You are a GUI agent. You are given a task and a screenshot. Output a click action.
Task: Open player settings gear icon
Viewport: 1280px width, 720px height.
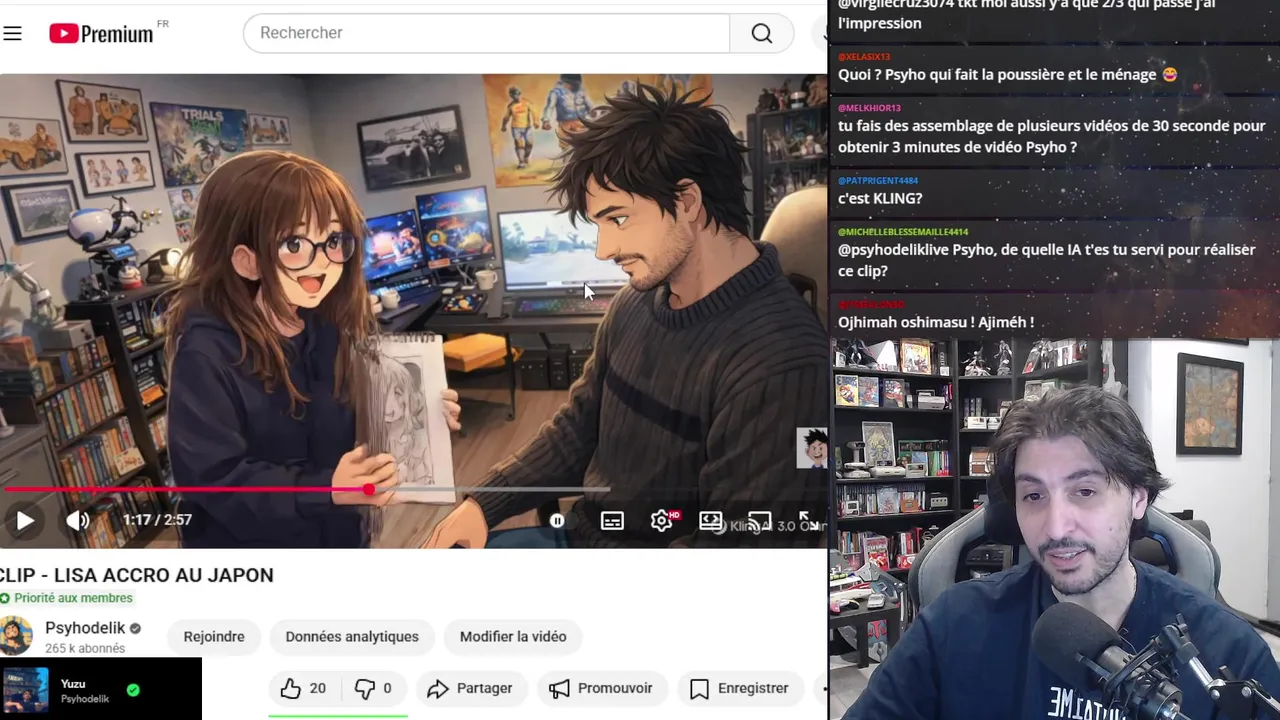pyautogui.click(x=662, y=520)
